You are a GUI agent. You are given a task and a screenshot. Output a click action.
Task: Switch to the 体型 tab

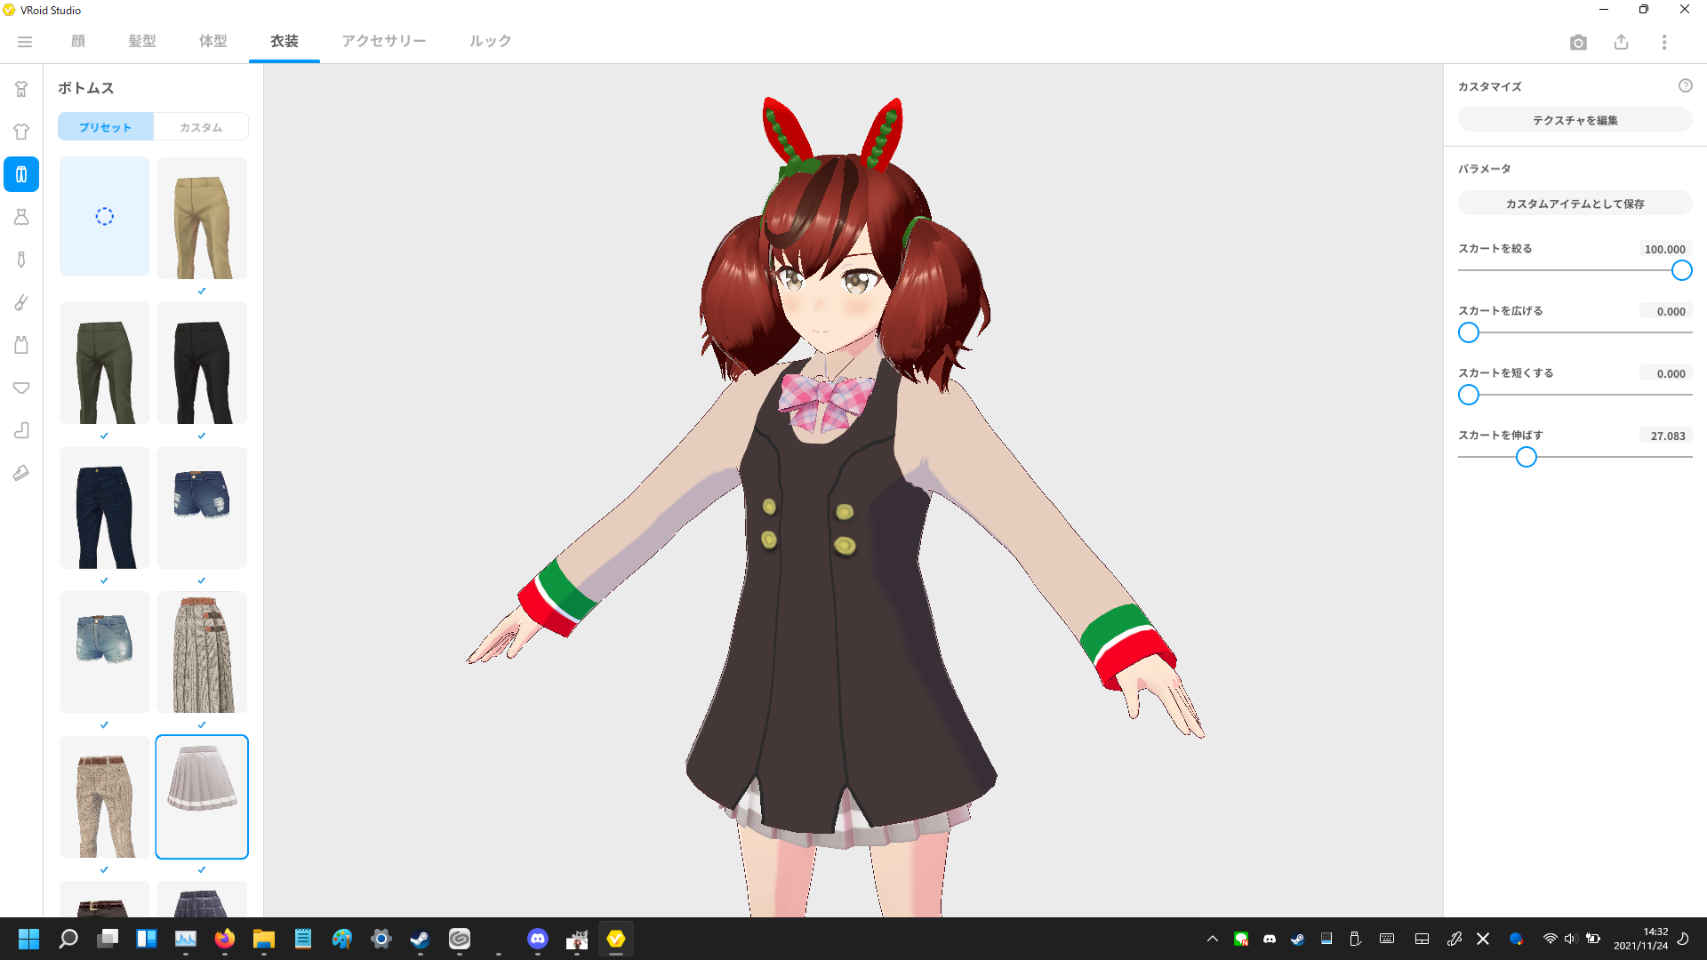[213, 41]
